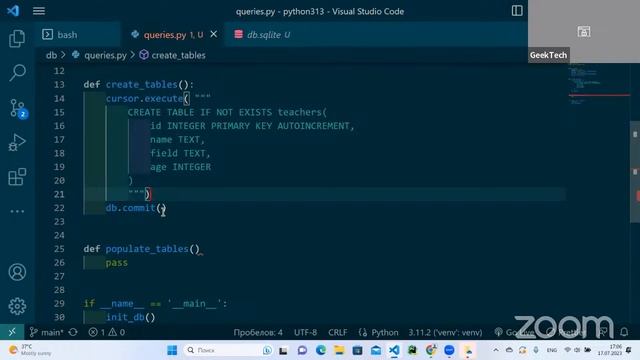Open remote window indicator in status bar
Image resolution: width=640 pixels, height=360 pixels.
(12, 332)
